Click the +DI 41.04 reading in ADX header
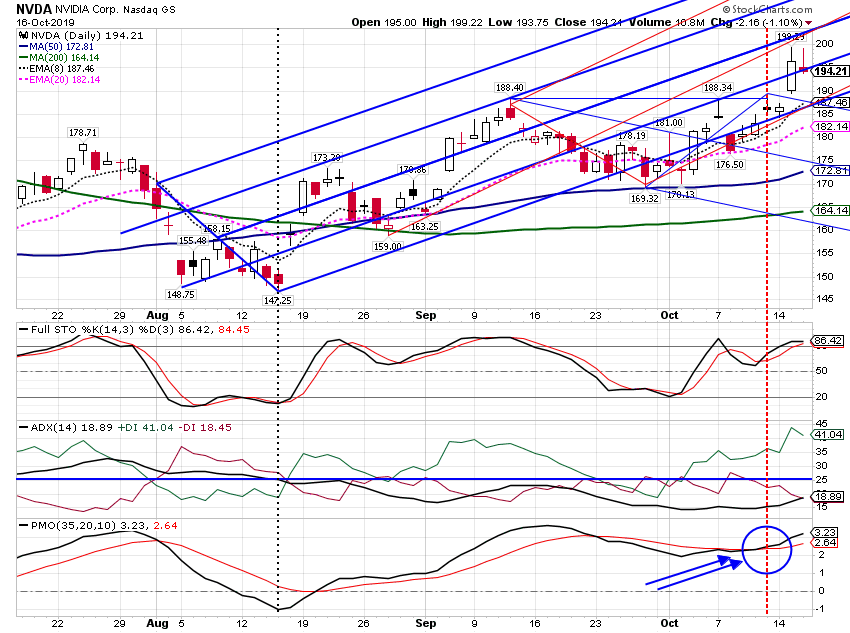The image size is (850, 633). tap(145, 428)
